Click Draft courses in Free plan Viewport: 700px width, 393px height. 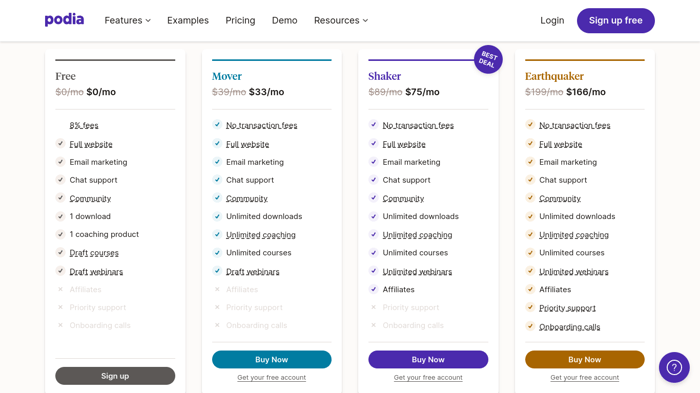click(x=94, y=253)
